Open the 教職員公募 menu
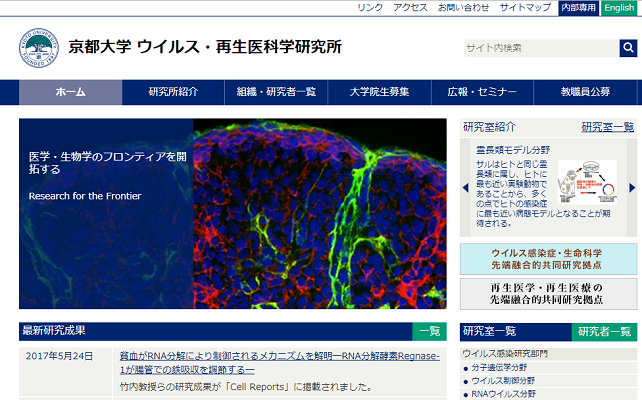 point(585,92)
